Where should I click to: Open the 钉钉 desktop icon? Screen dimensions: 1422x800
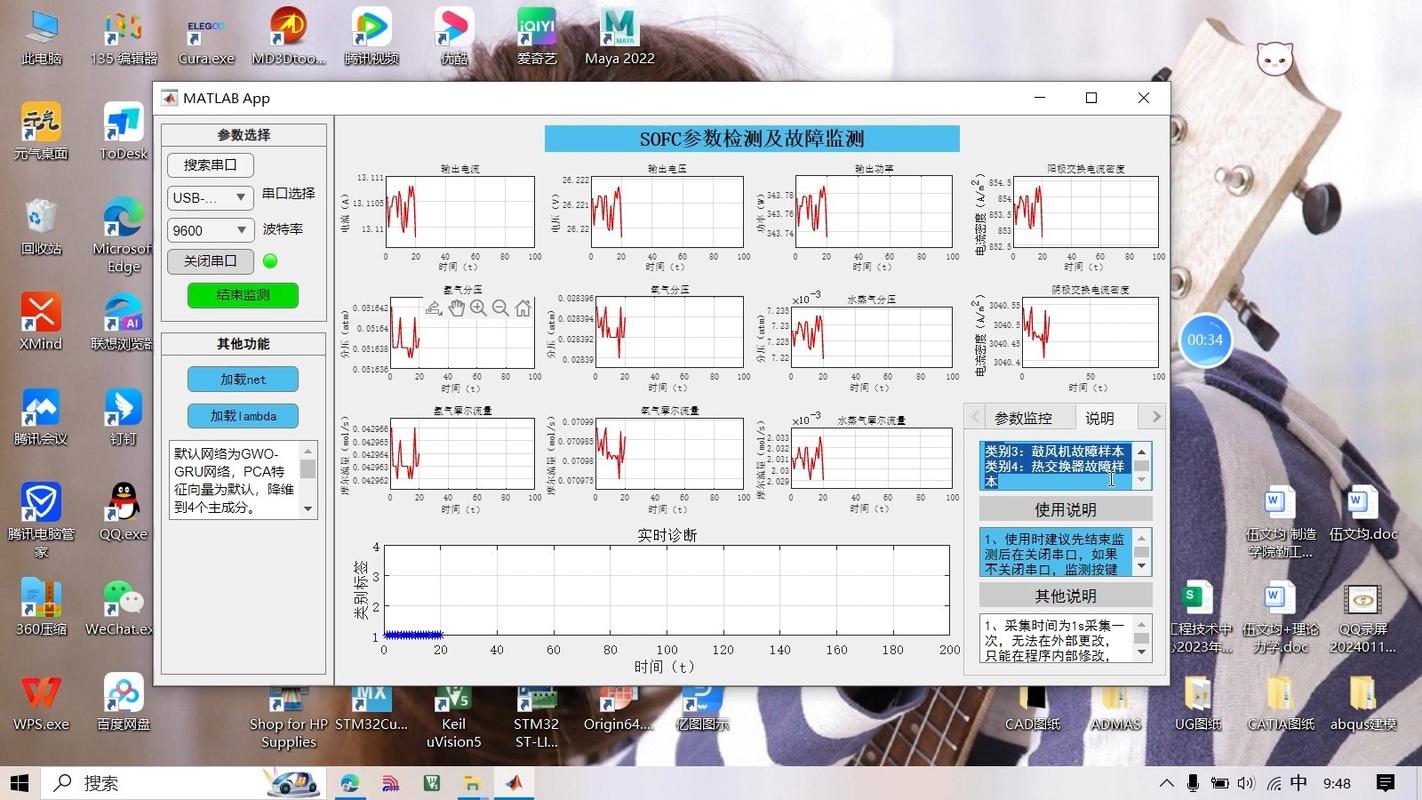click(124, 418)
